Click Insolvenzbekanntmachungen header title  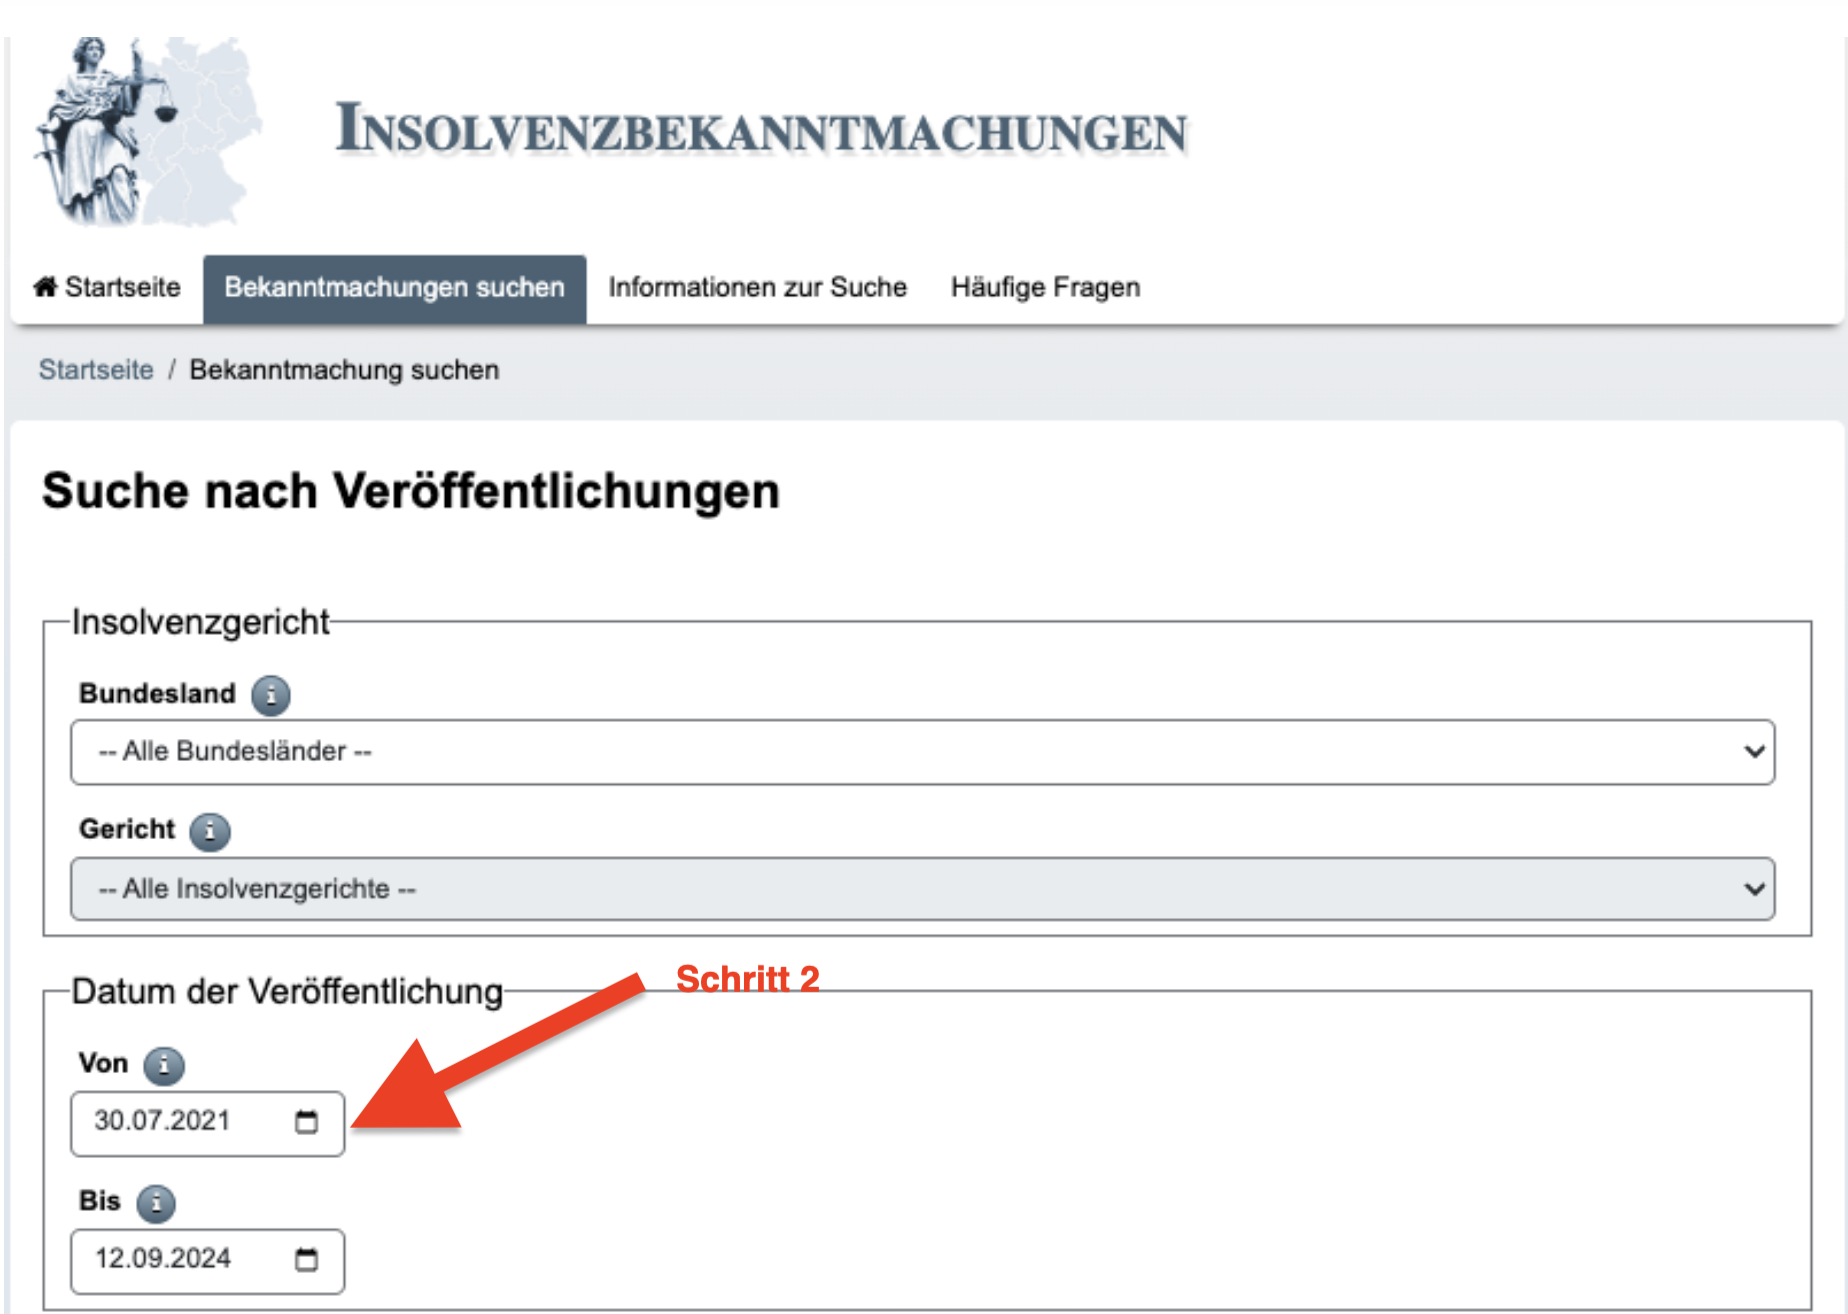click(x=761, y=130)
